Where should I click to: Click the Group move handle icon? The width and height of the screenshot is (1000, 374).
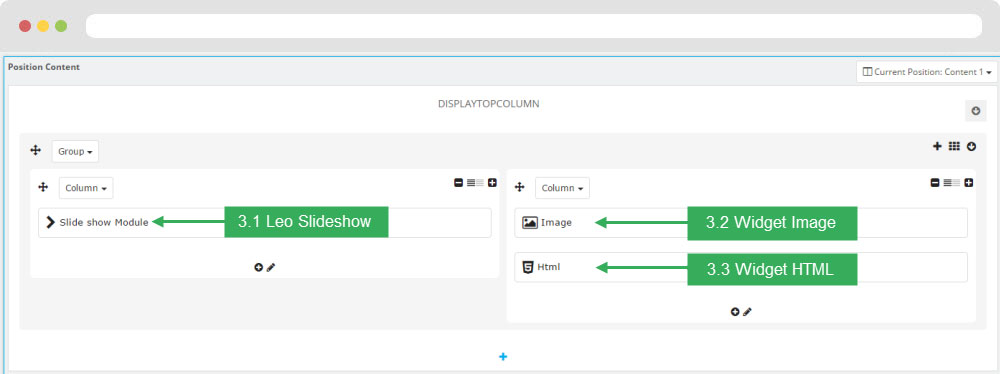pyautogui.click(x=36, y=151)
